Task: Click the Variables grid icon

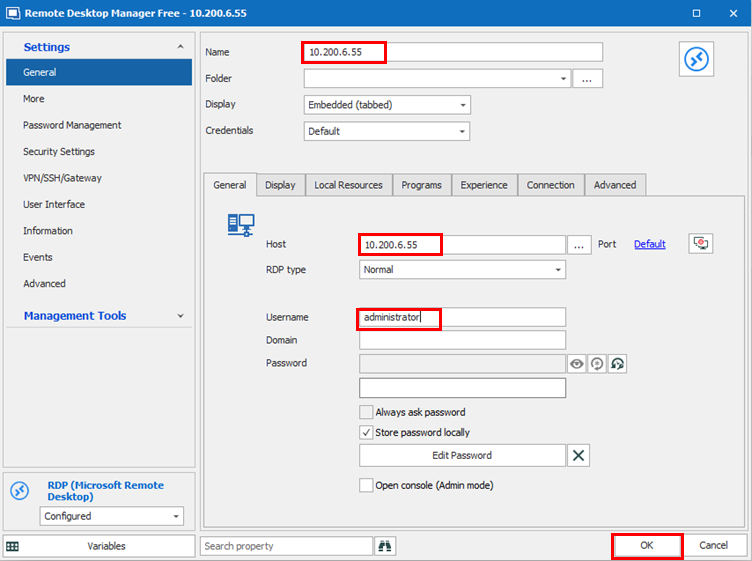Action: (12, 546)
